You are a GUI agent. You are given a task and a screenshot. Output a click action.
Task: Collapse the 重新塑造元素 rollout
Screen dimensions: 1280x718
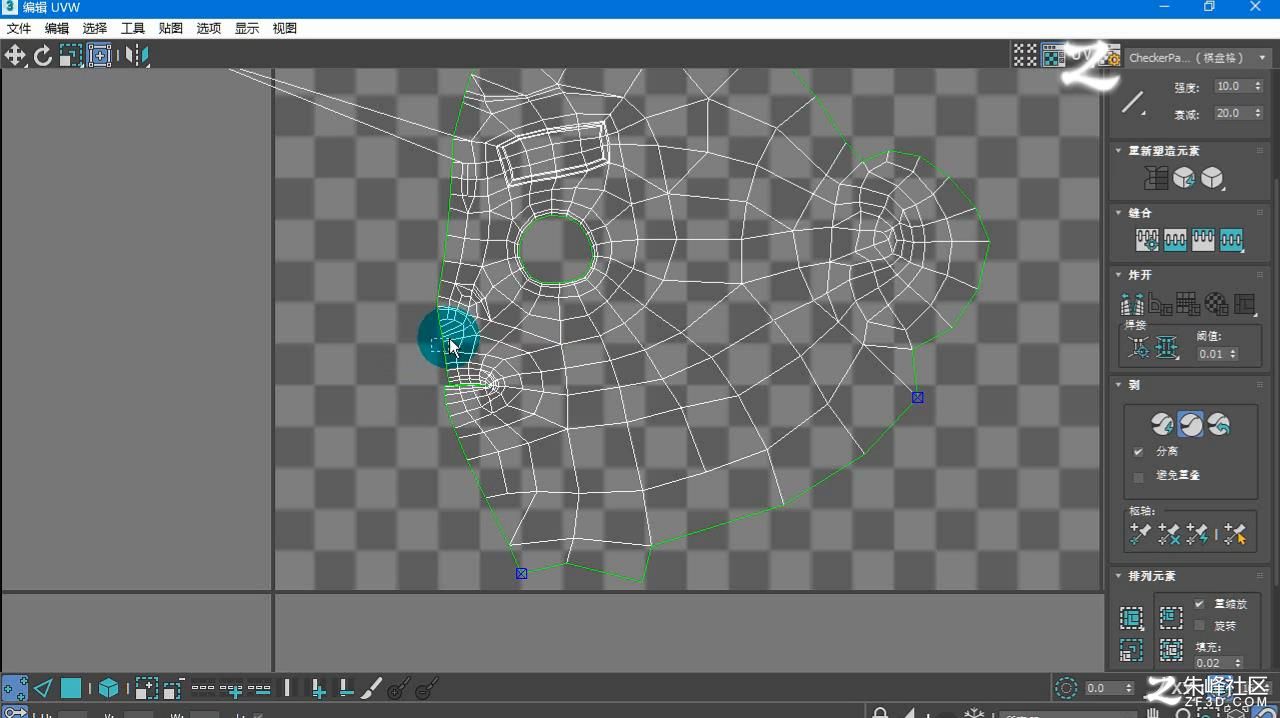(x=1119, y=151)
